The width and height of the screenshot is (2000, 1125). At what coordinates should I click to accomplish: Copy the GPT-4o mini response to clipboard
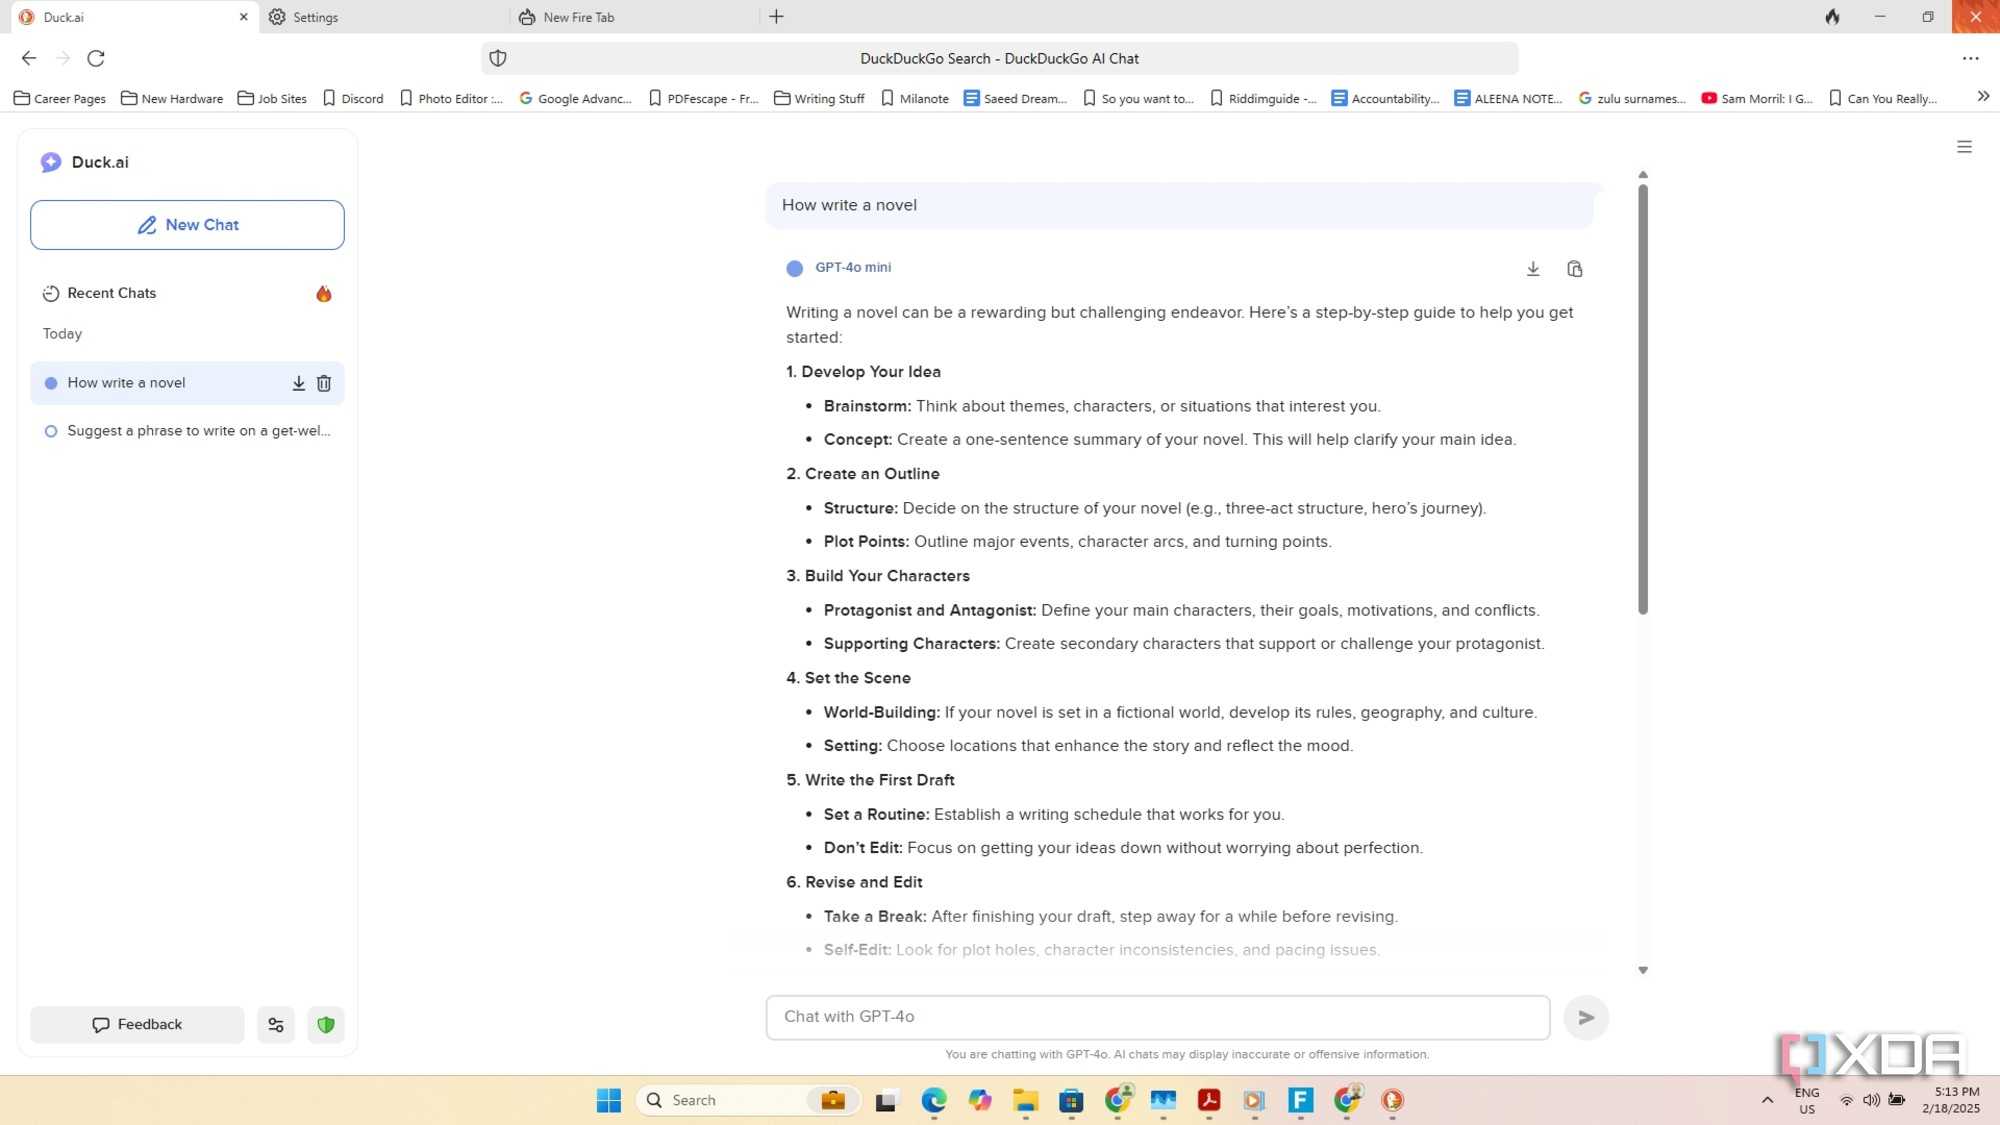click(1575, 269)
